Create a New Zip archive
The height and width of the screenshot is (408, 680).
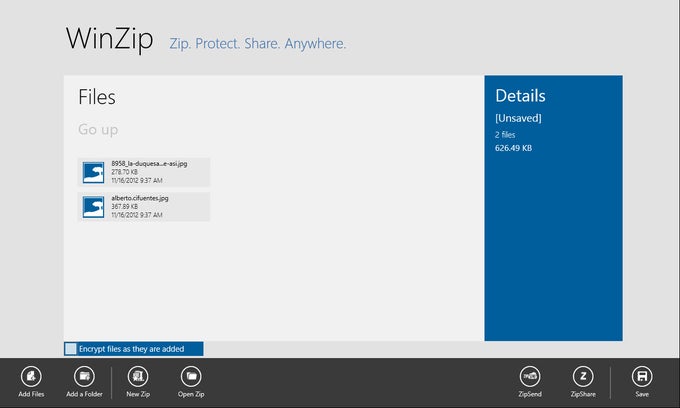(x=138, y=376)
